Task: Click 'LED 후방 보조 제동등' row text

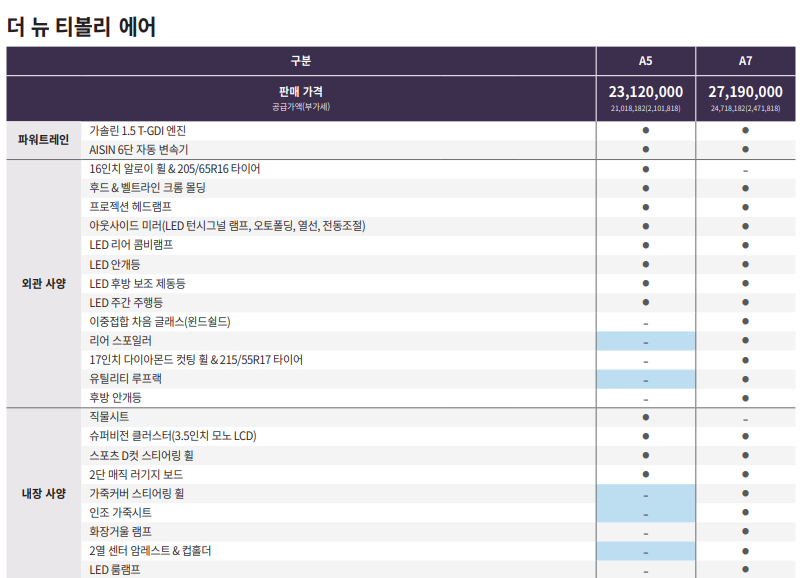Action: coord(138,284)
